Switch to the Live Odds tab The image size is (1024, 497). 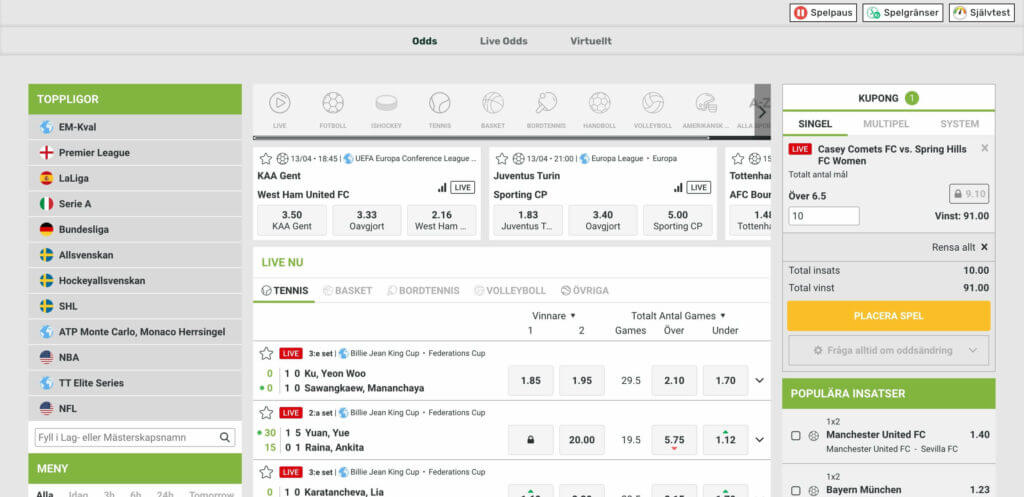pos(504,41)
